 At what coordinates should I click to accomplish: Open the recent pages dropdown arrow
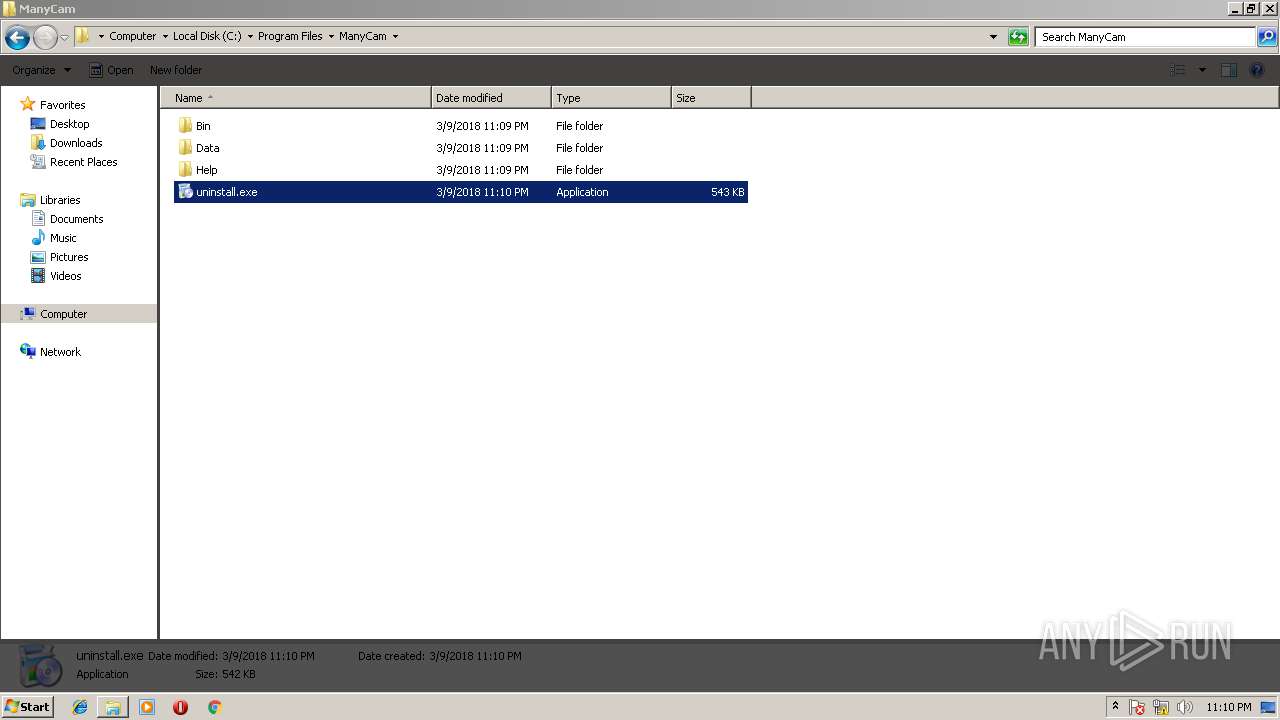click(x=64, y=38)
